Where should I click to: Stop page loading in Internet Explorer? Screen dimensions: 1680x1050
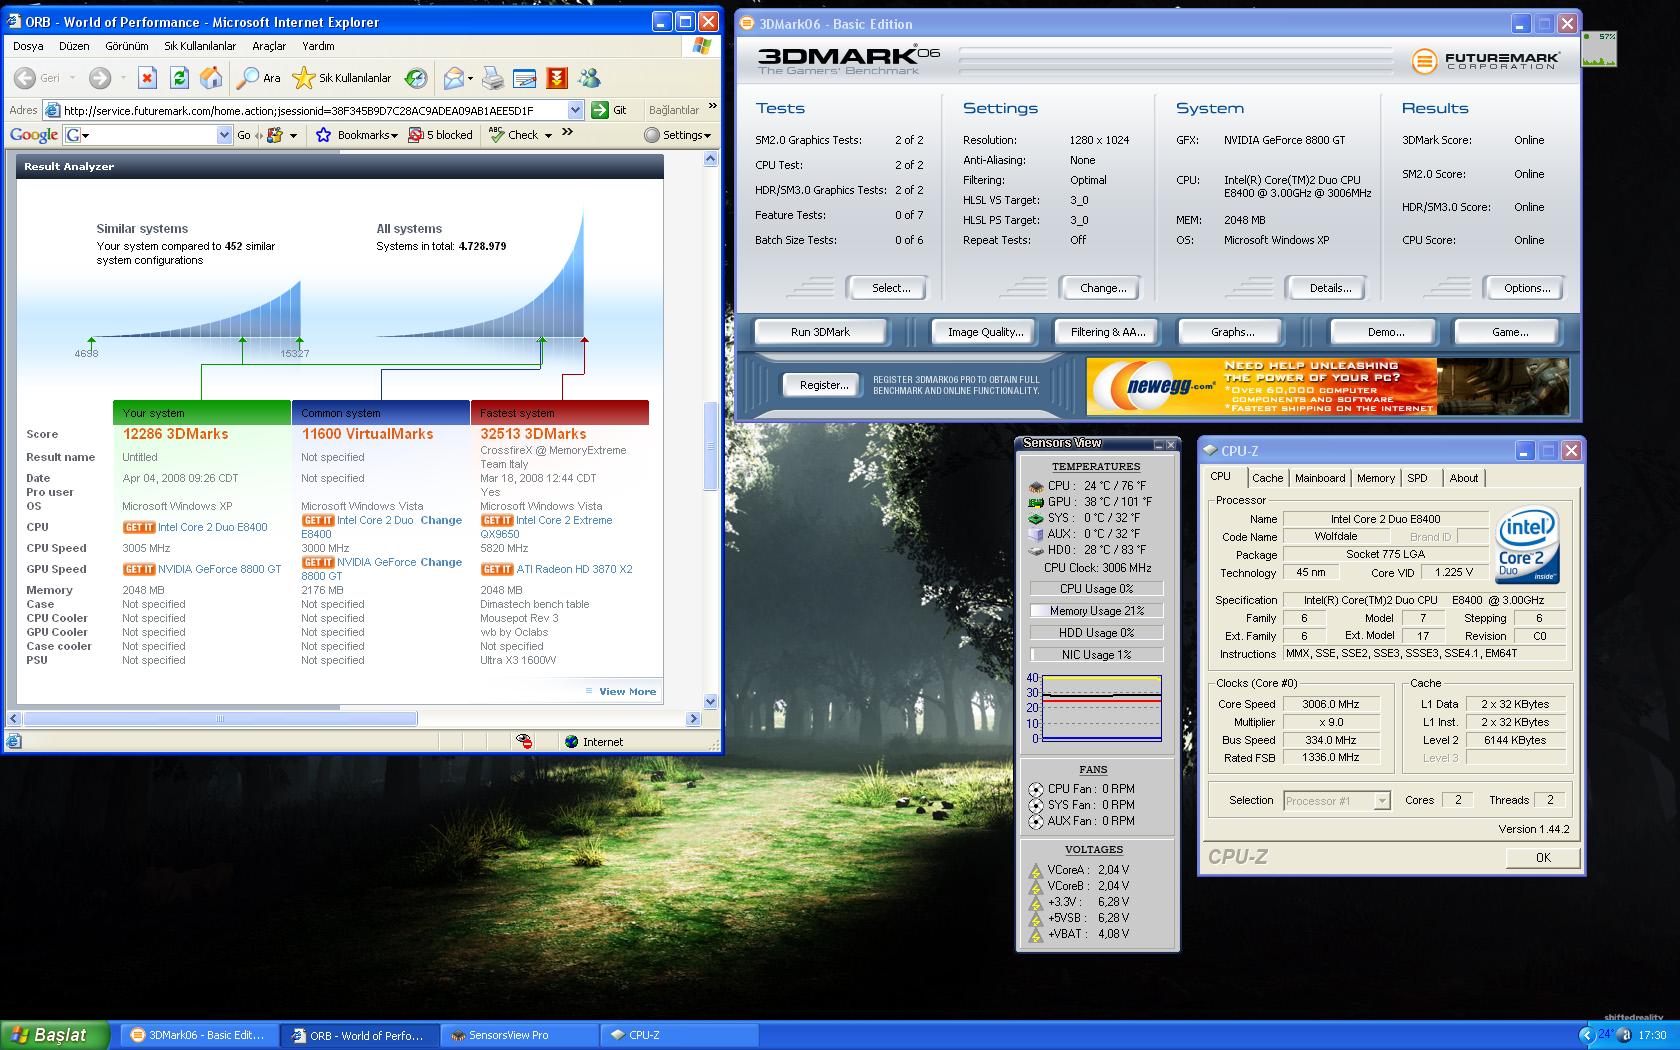tap(147, 78)
